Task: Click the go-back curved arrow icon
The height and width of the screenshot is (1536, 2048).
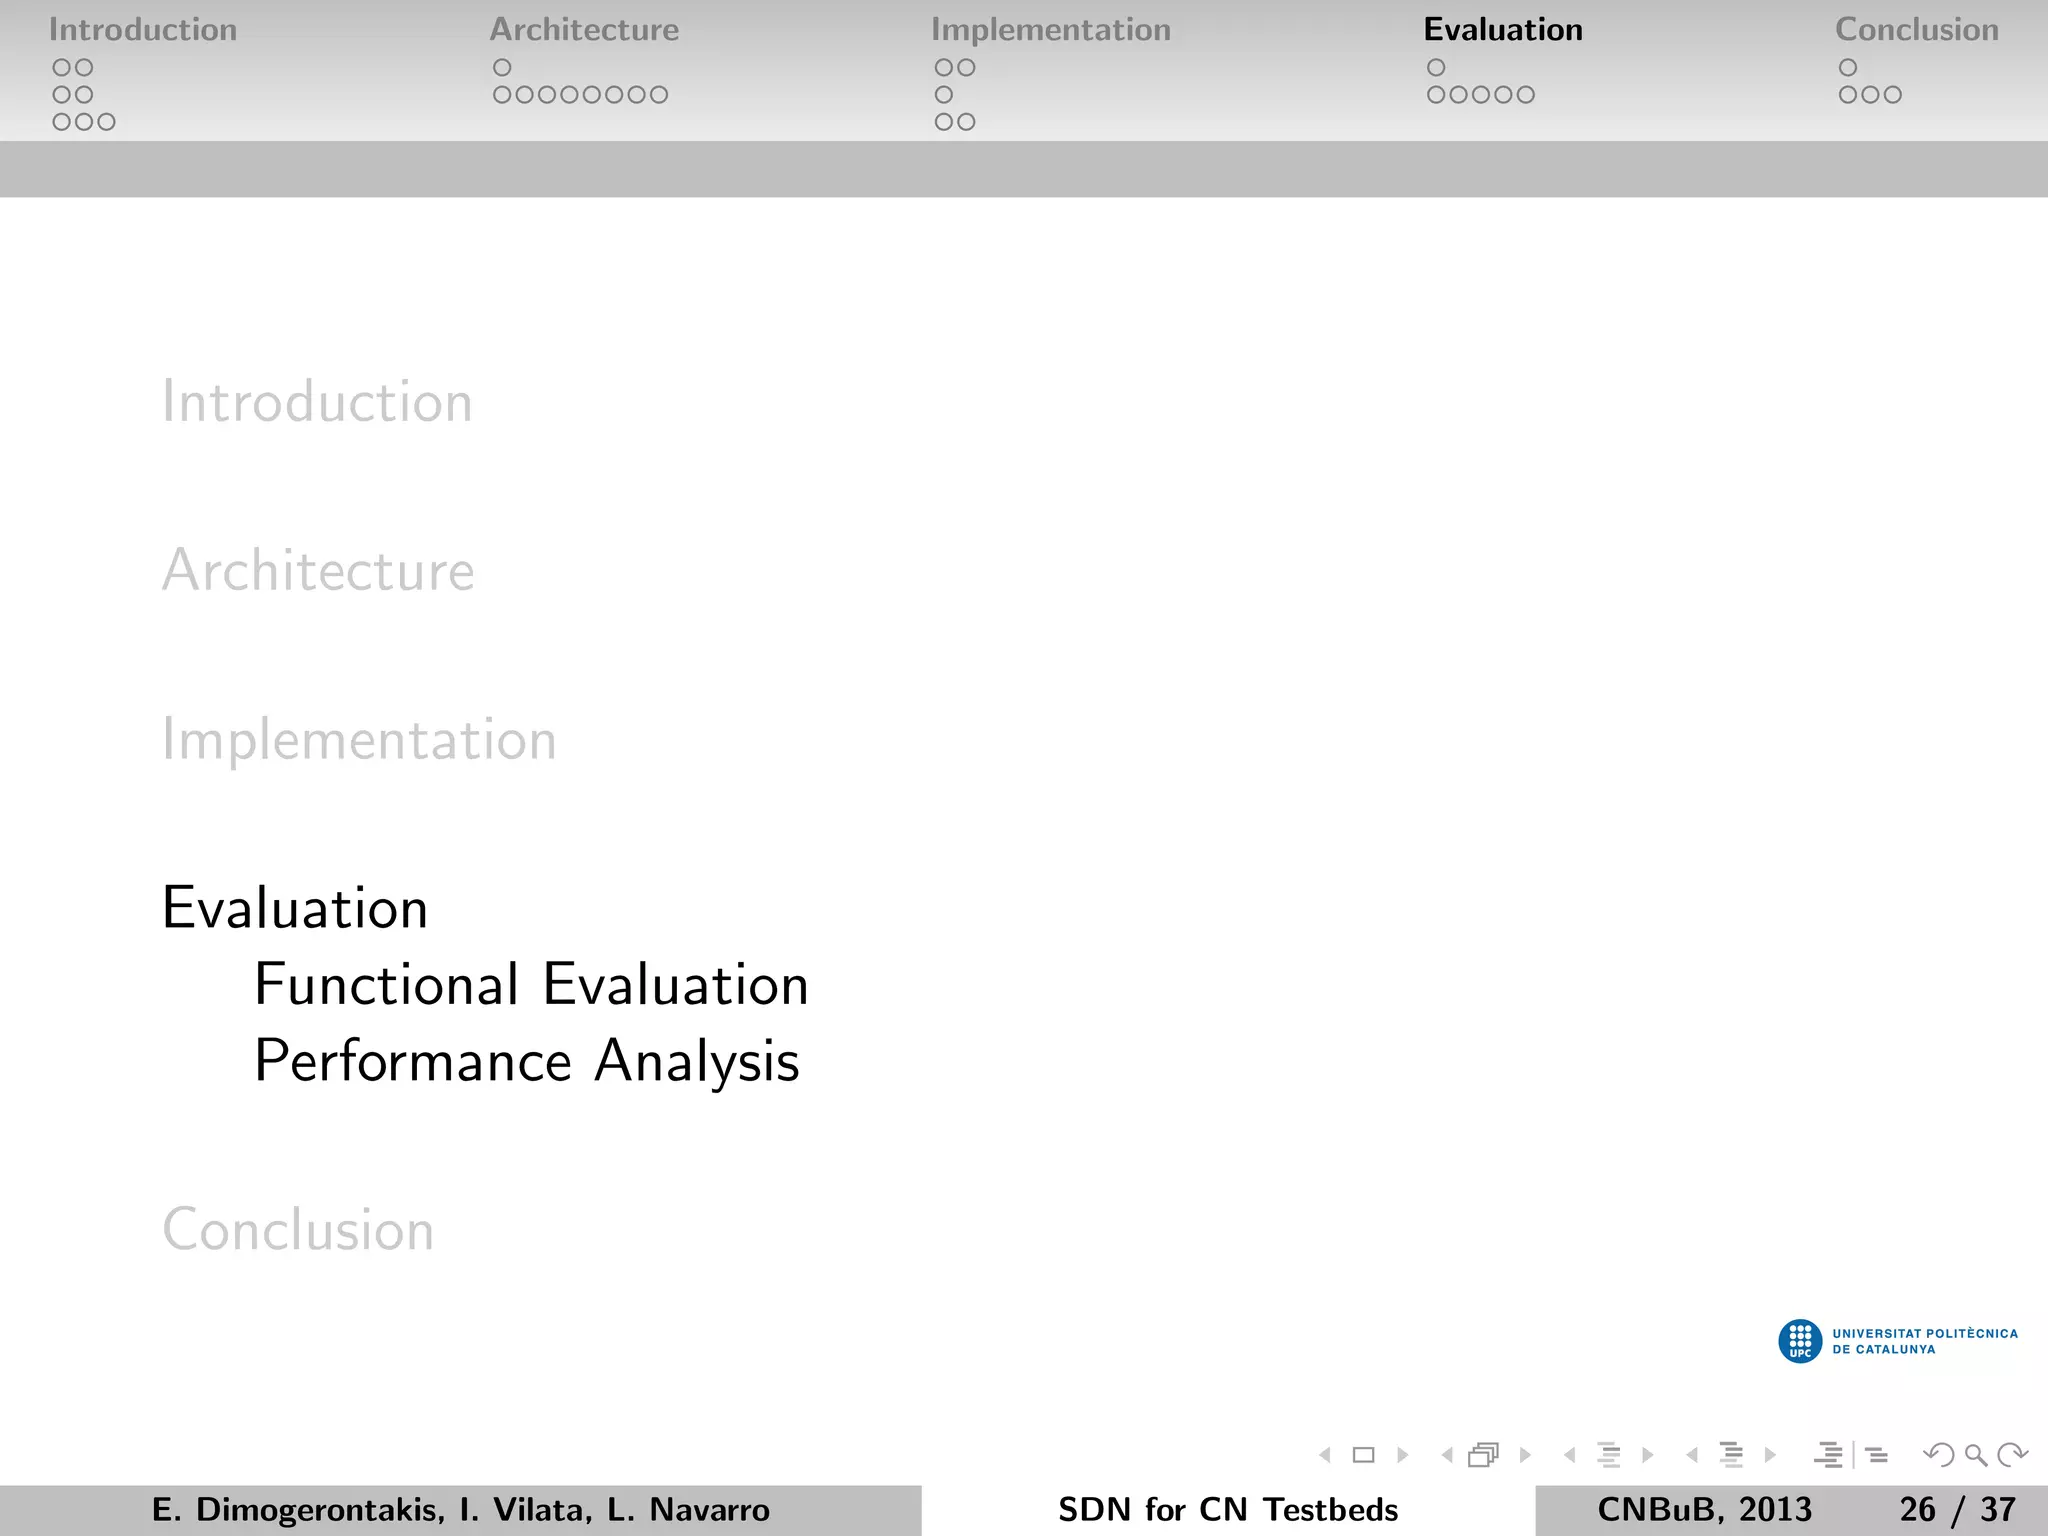Action: 1938,1455
